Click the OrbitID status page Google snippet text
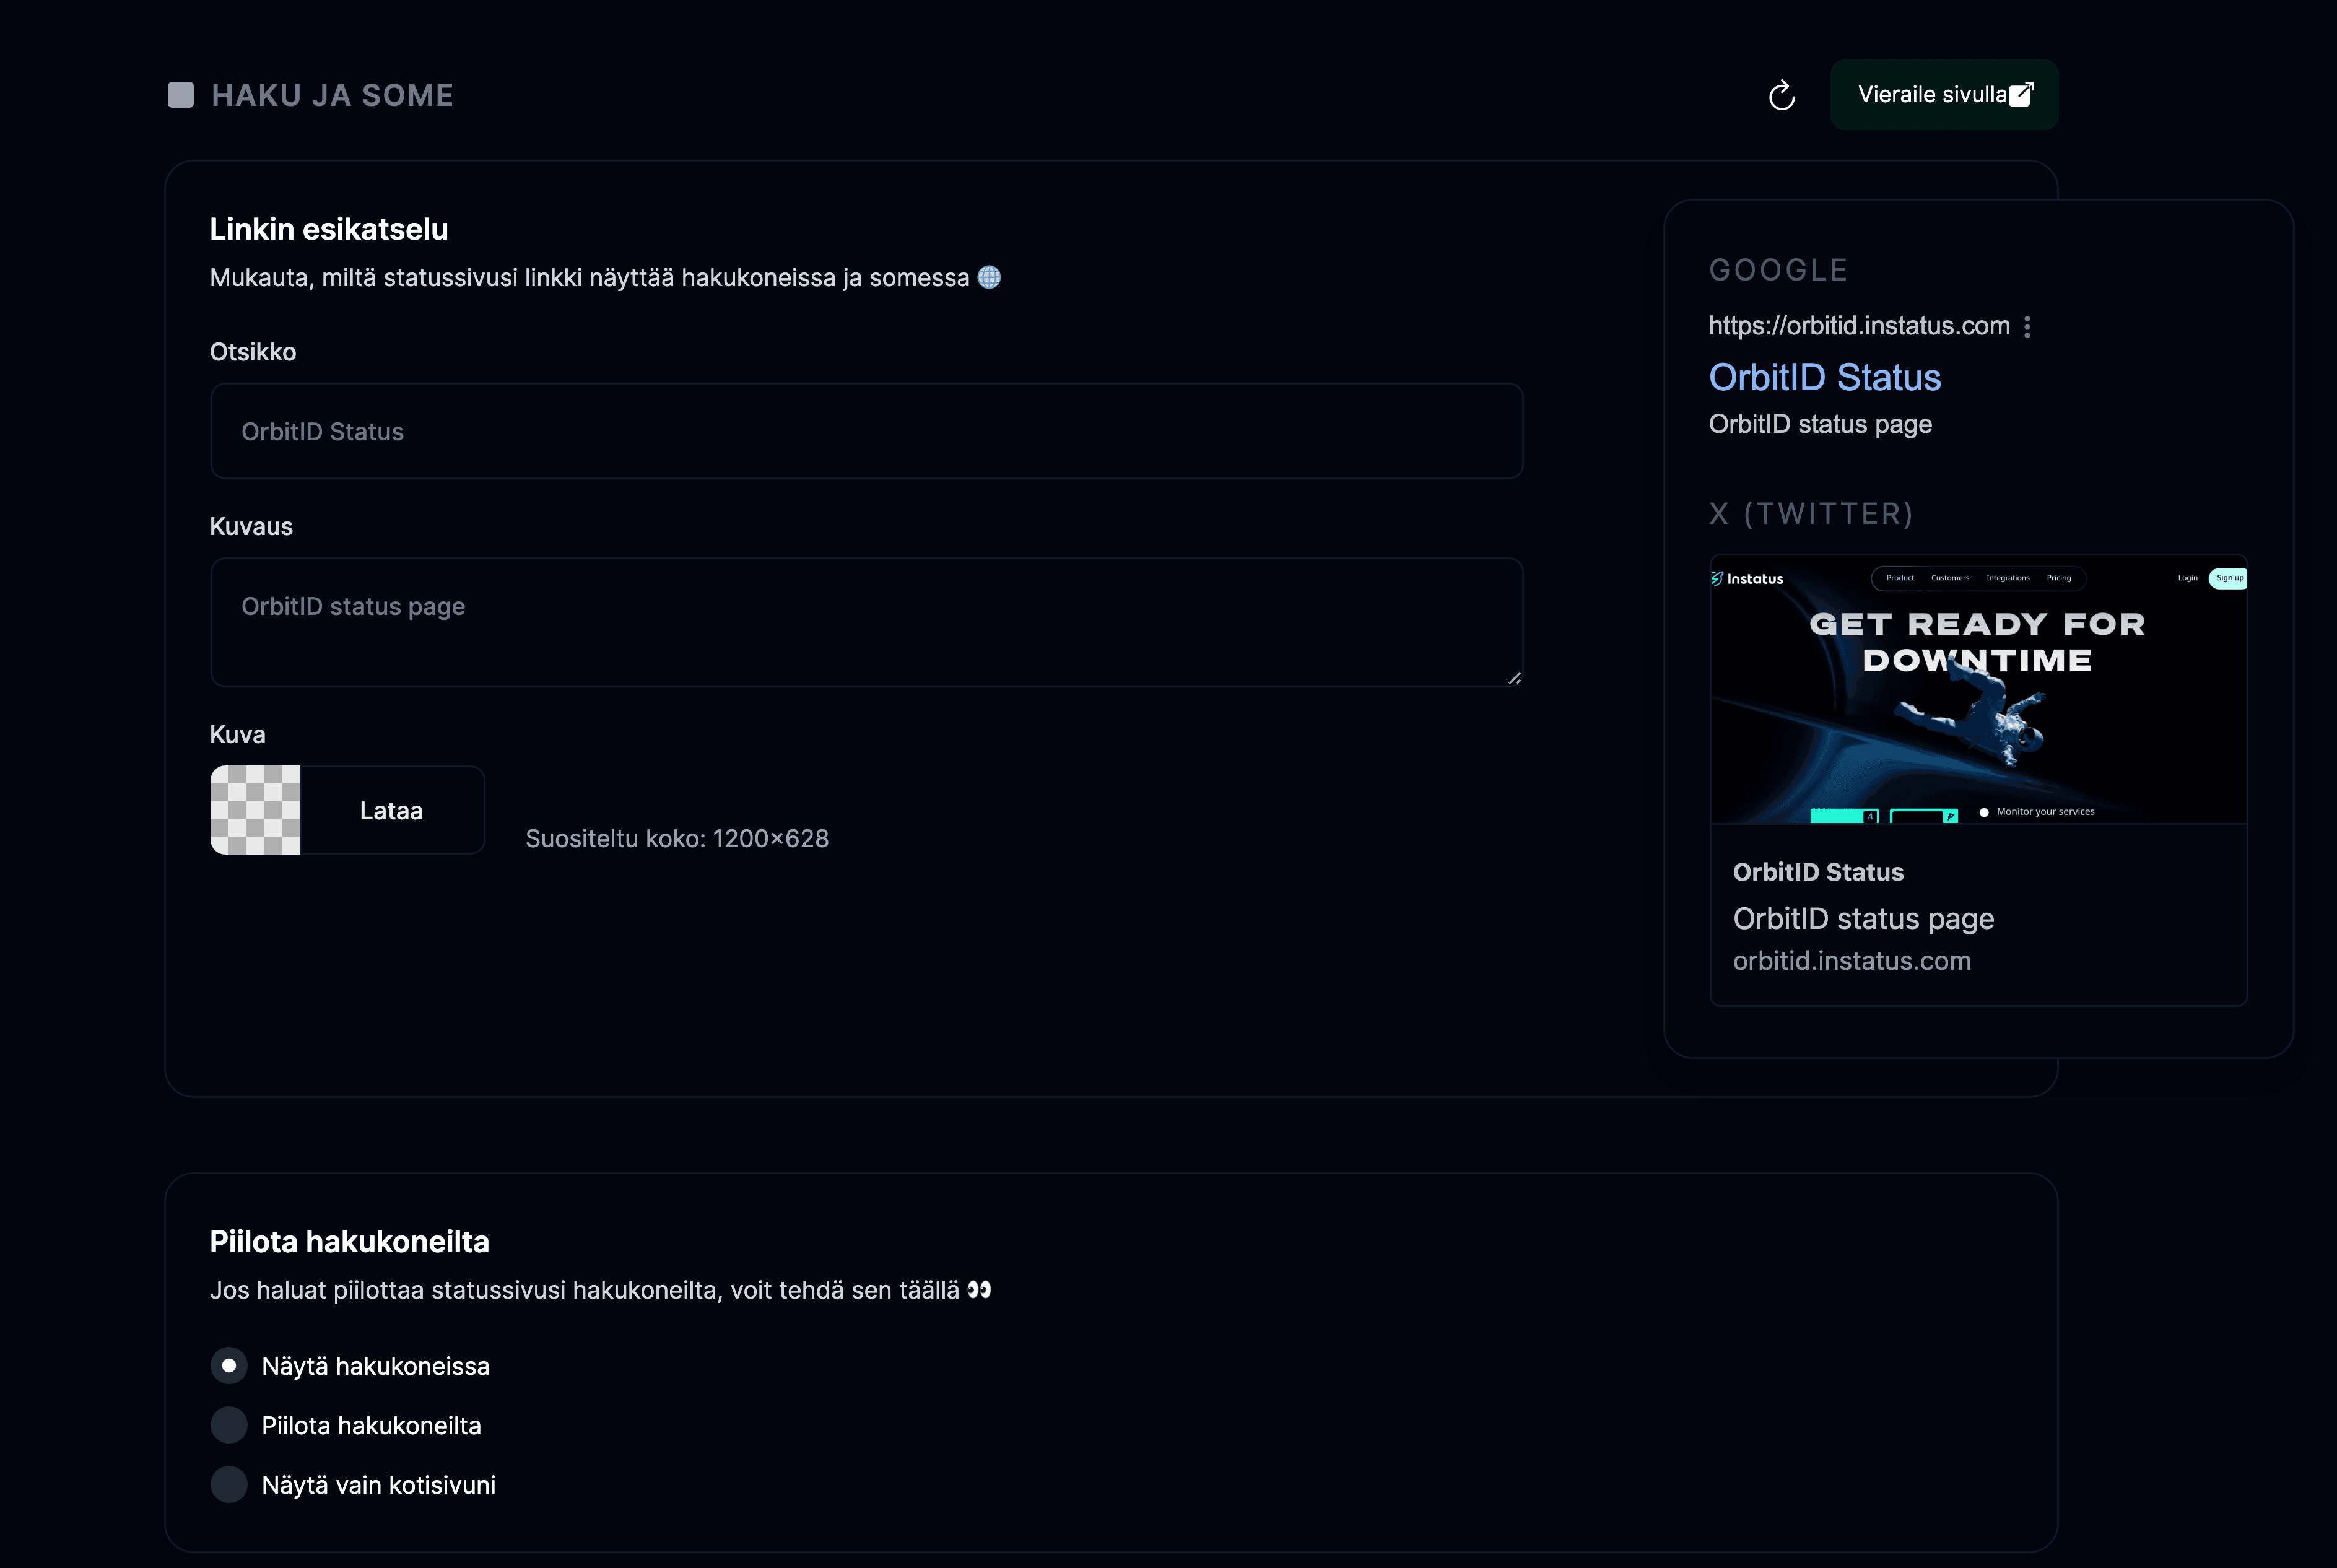Viewport: 2337px width, 1568px height. pos(1820,425)
